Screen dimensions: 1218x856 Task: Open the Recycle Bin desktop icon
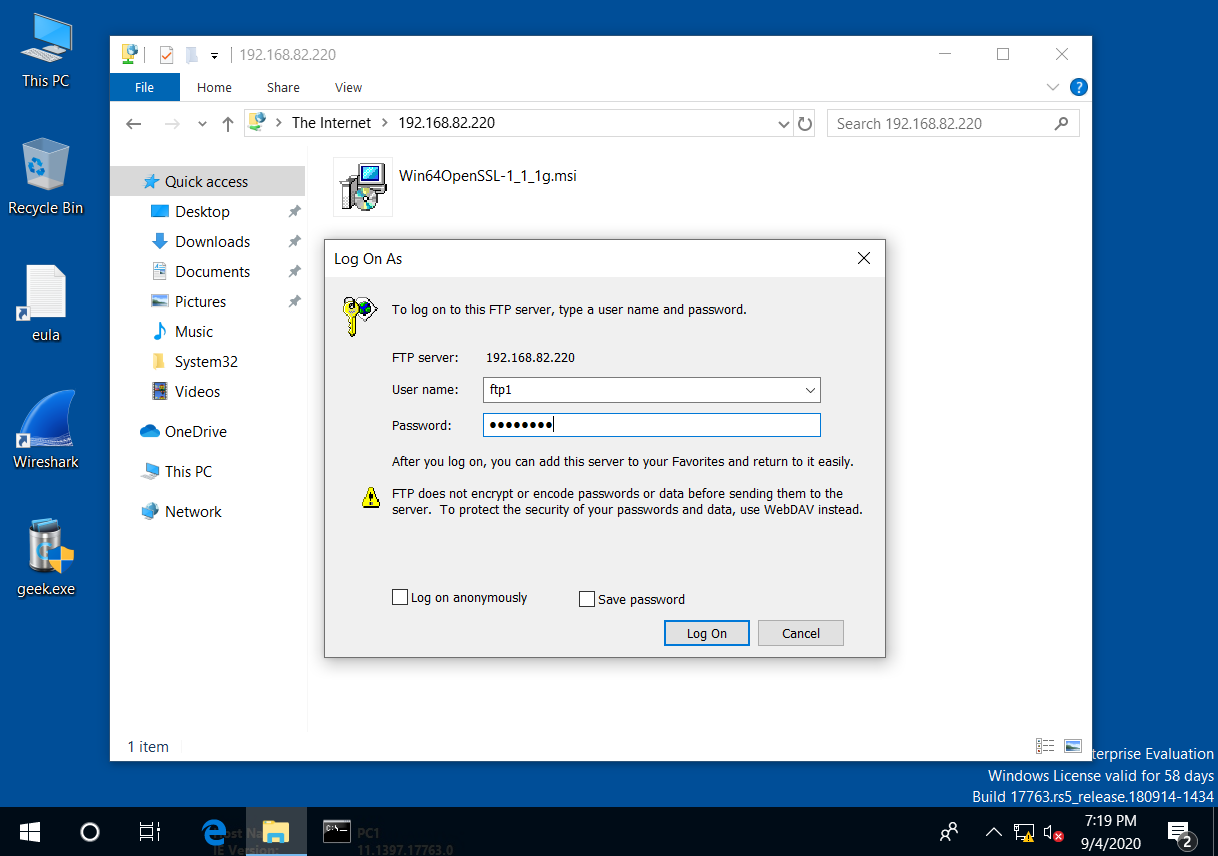coord(46,177)
